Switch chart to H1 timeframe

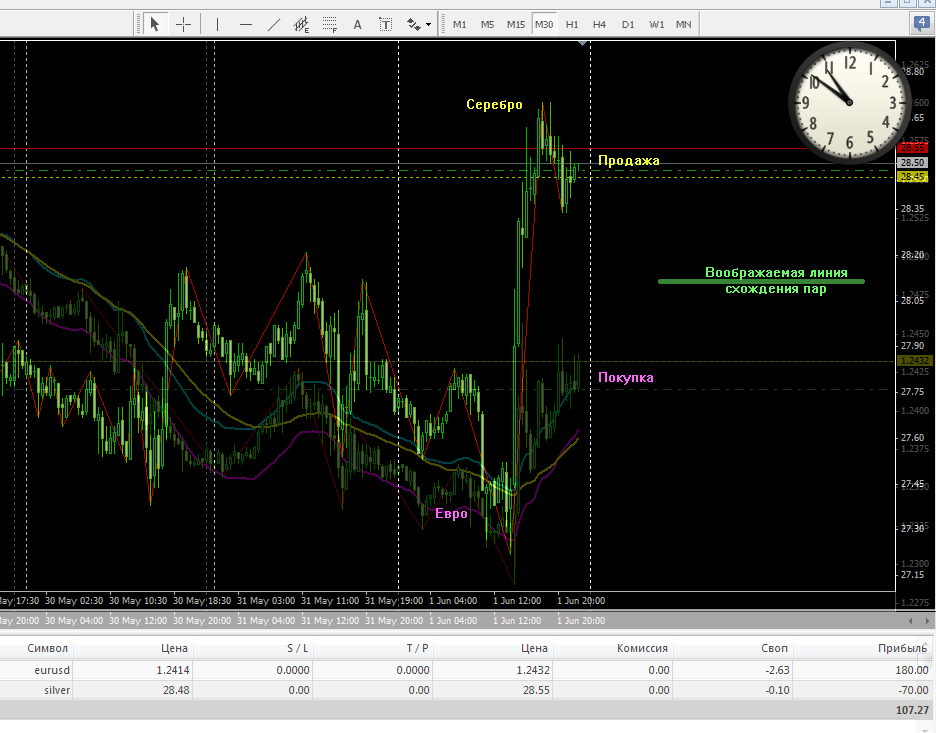572,24
